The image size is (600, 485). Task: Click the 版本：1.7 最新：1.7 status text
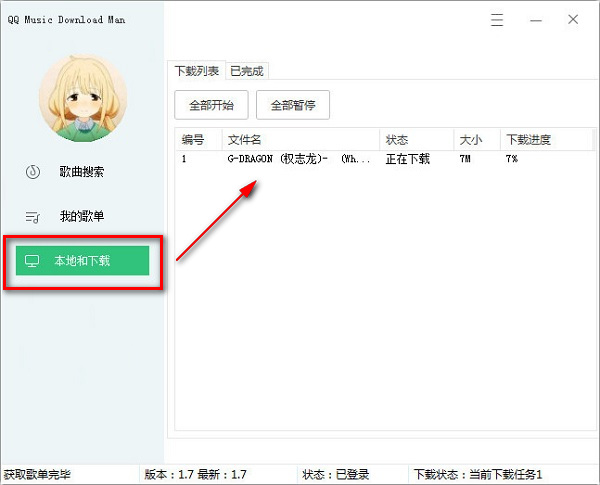tap(195, 475)
